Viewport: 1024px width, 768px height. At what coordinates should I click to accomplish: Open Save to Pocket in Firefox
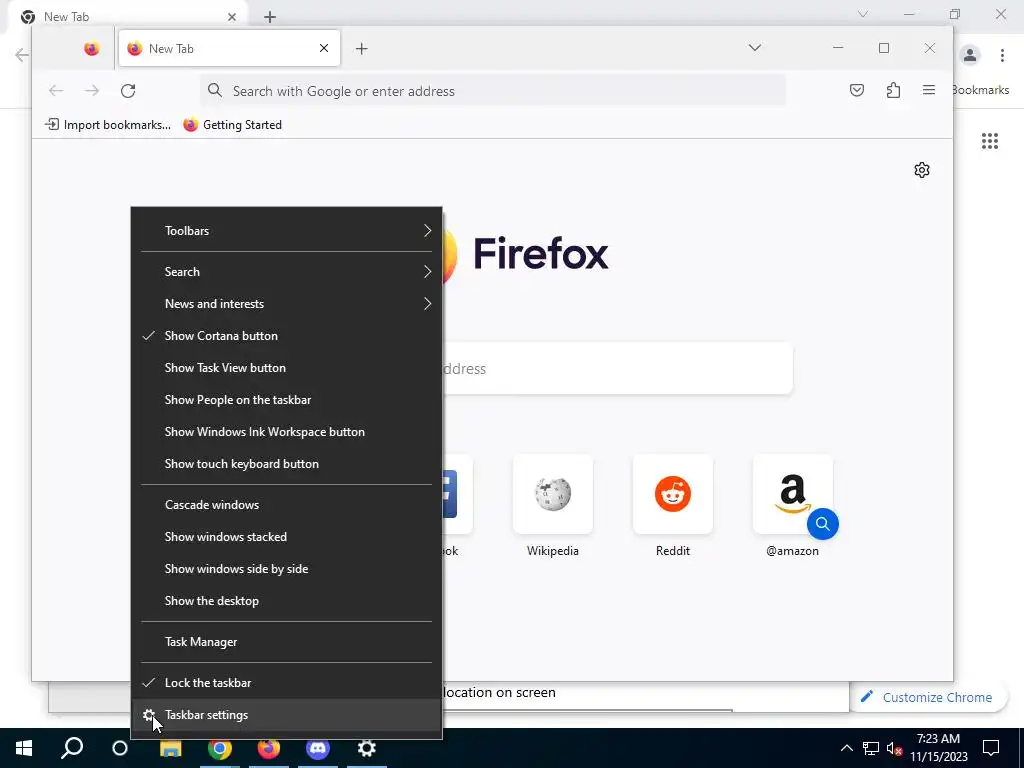tap(857, 91)
